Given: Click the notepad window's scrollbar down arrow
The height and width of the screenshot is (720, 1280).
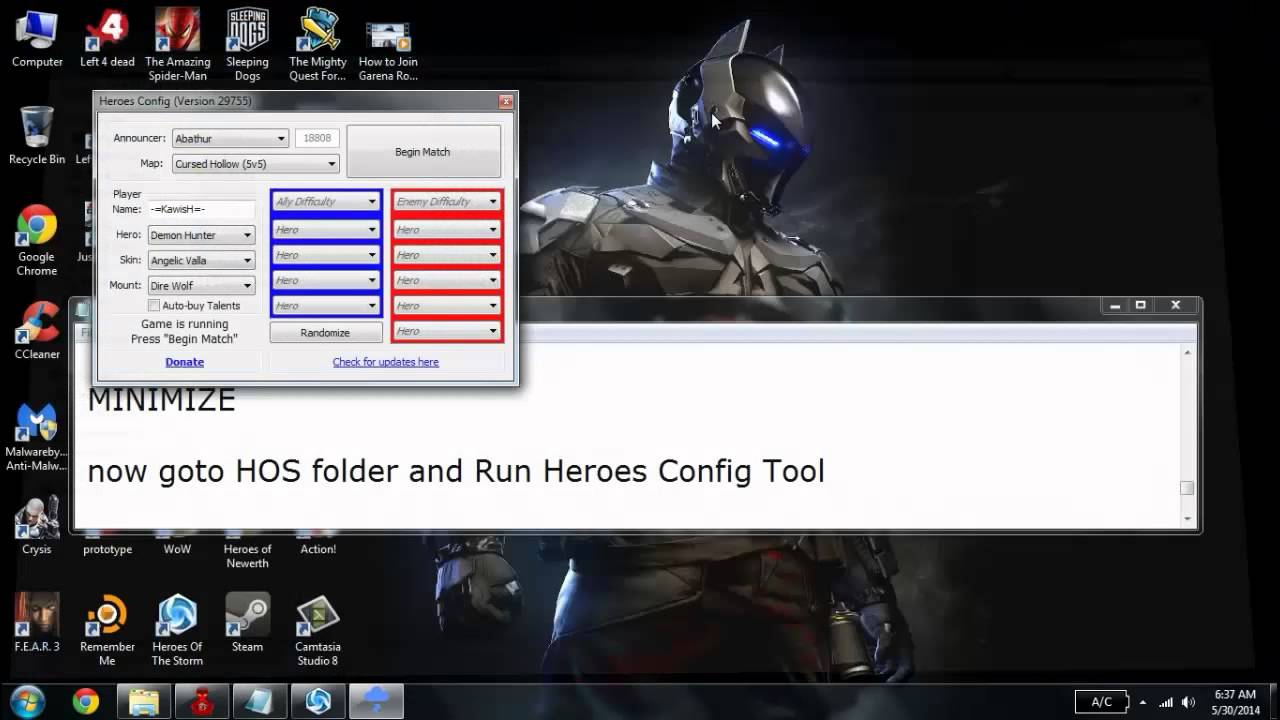Looking at the screenshot, I should tap(1188, 519).
